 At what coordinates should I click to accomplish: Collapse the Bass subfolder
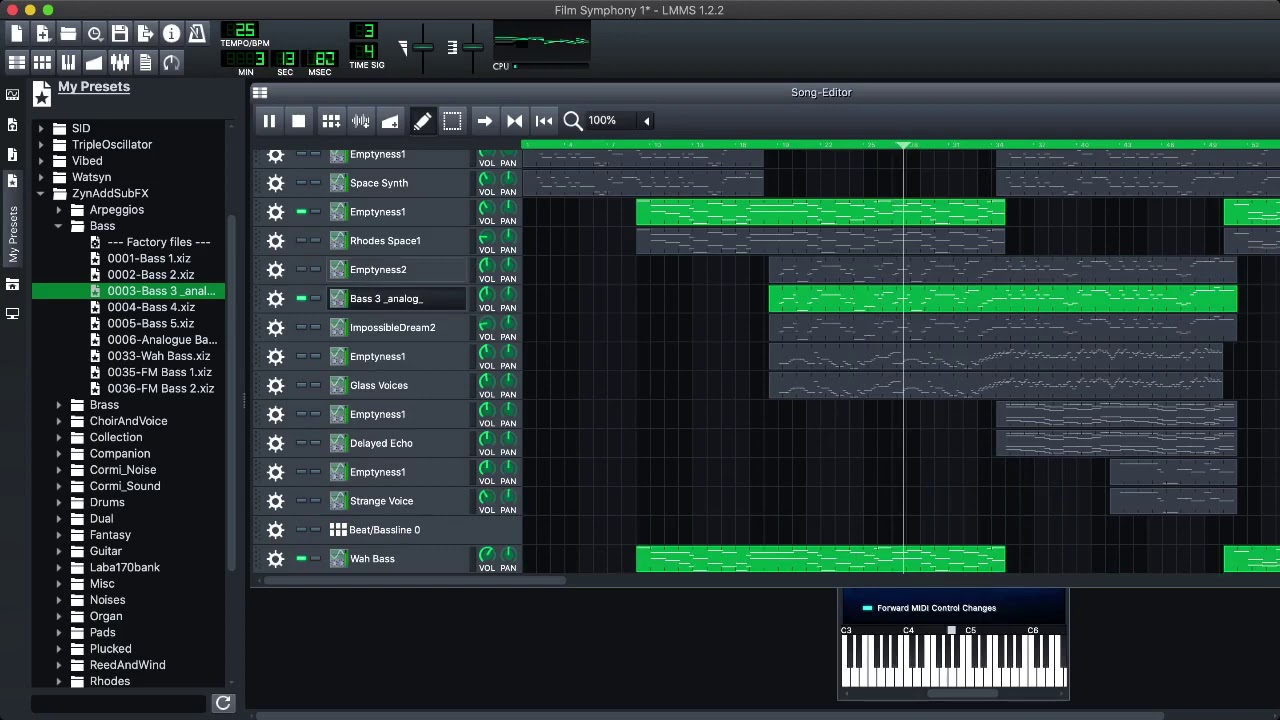tap(59, 226)
